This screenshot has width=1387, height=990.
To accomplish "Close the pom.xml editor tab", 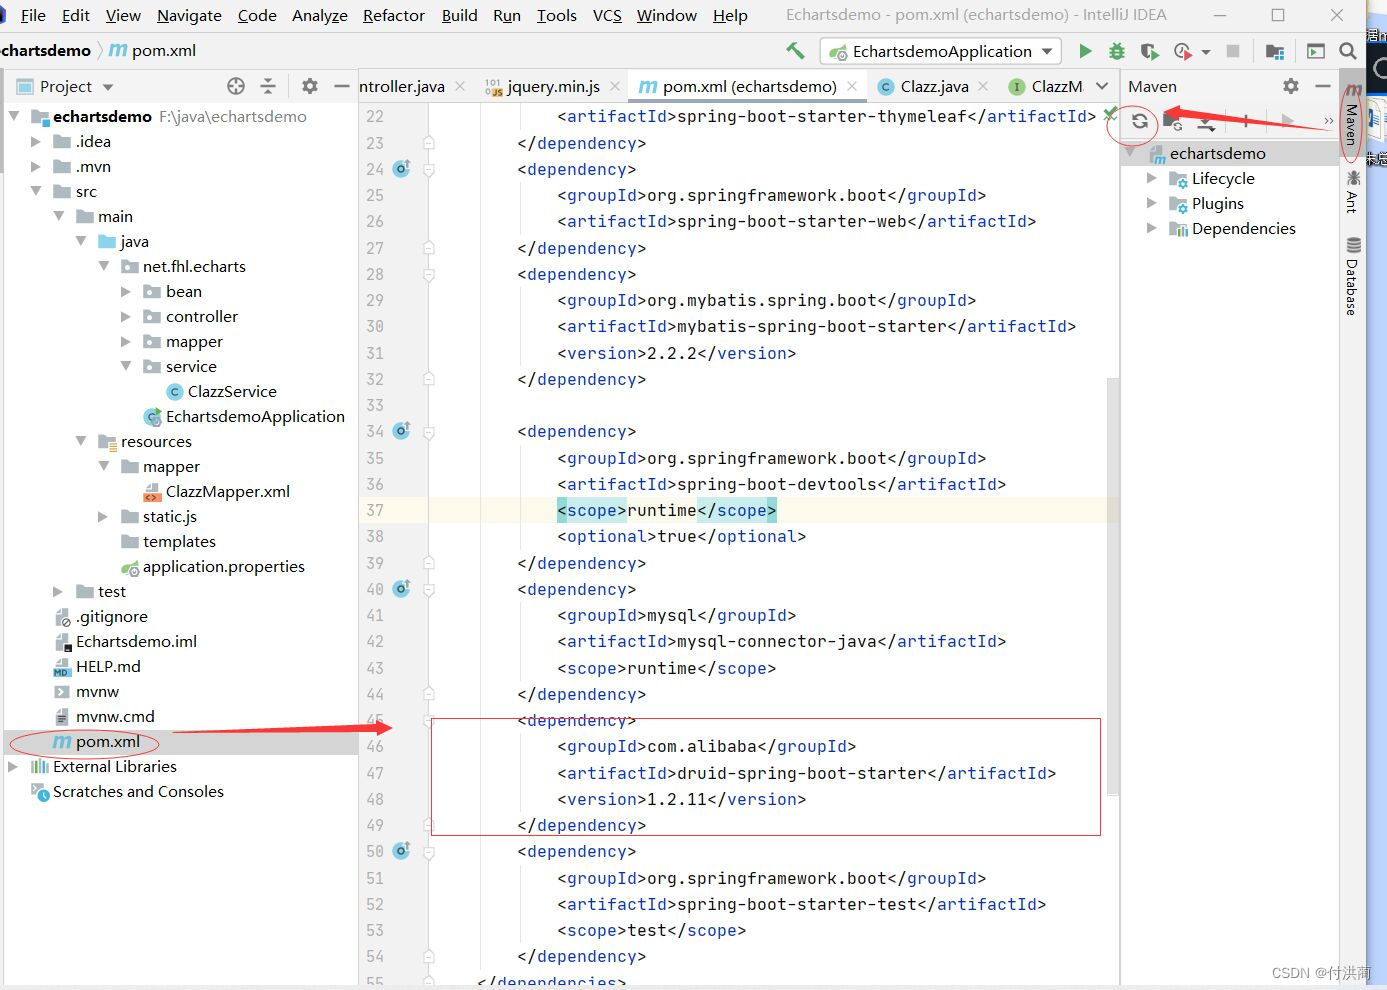I will 852,86.
